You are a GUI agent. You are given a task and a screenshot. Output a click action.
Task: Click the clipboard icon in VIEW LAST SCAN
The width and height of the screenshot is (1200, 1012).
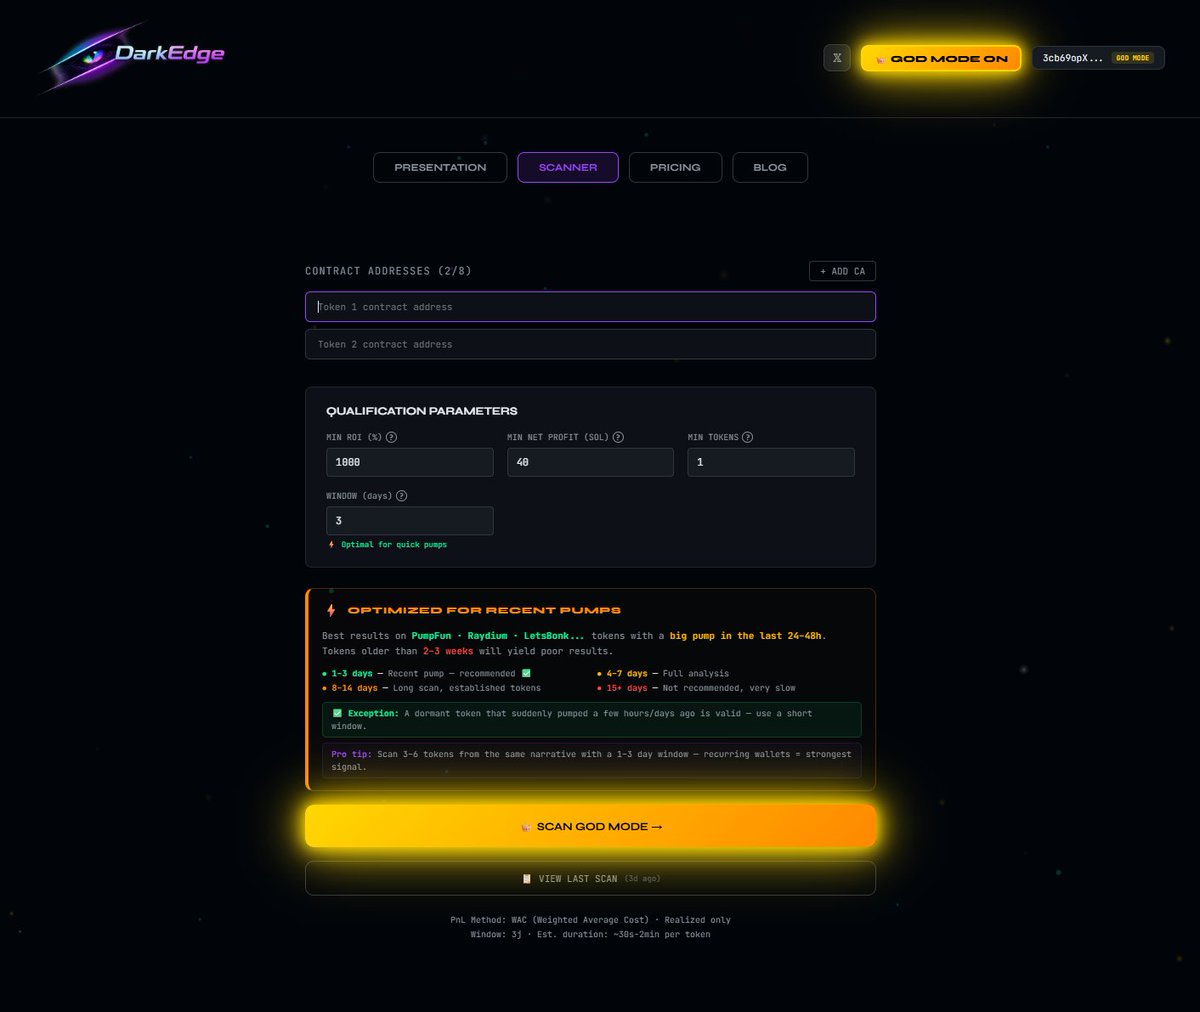527,879
